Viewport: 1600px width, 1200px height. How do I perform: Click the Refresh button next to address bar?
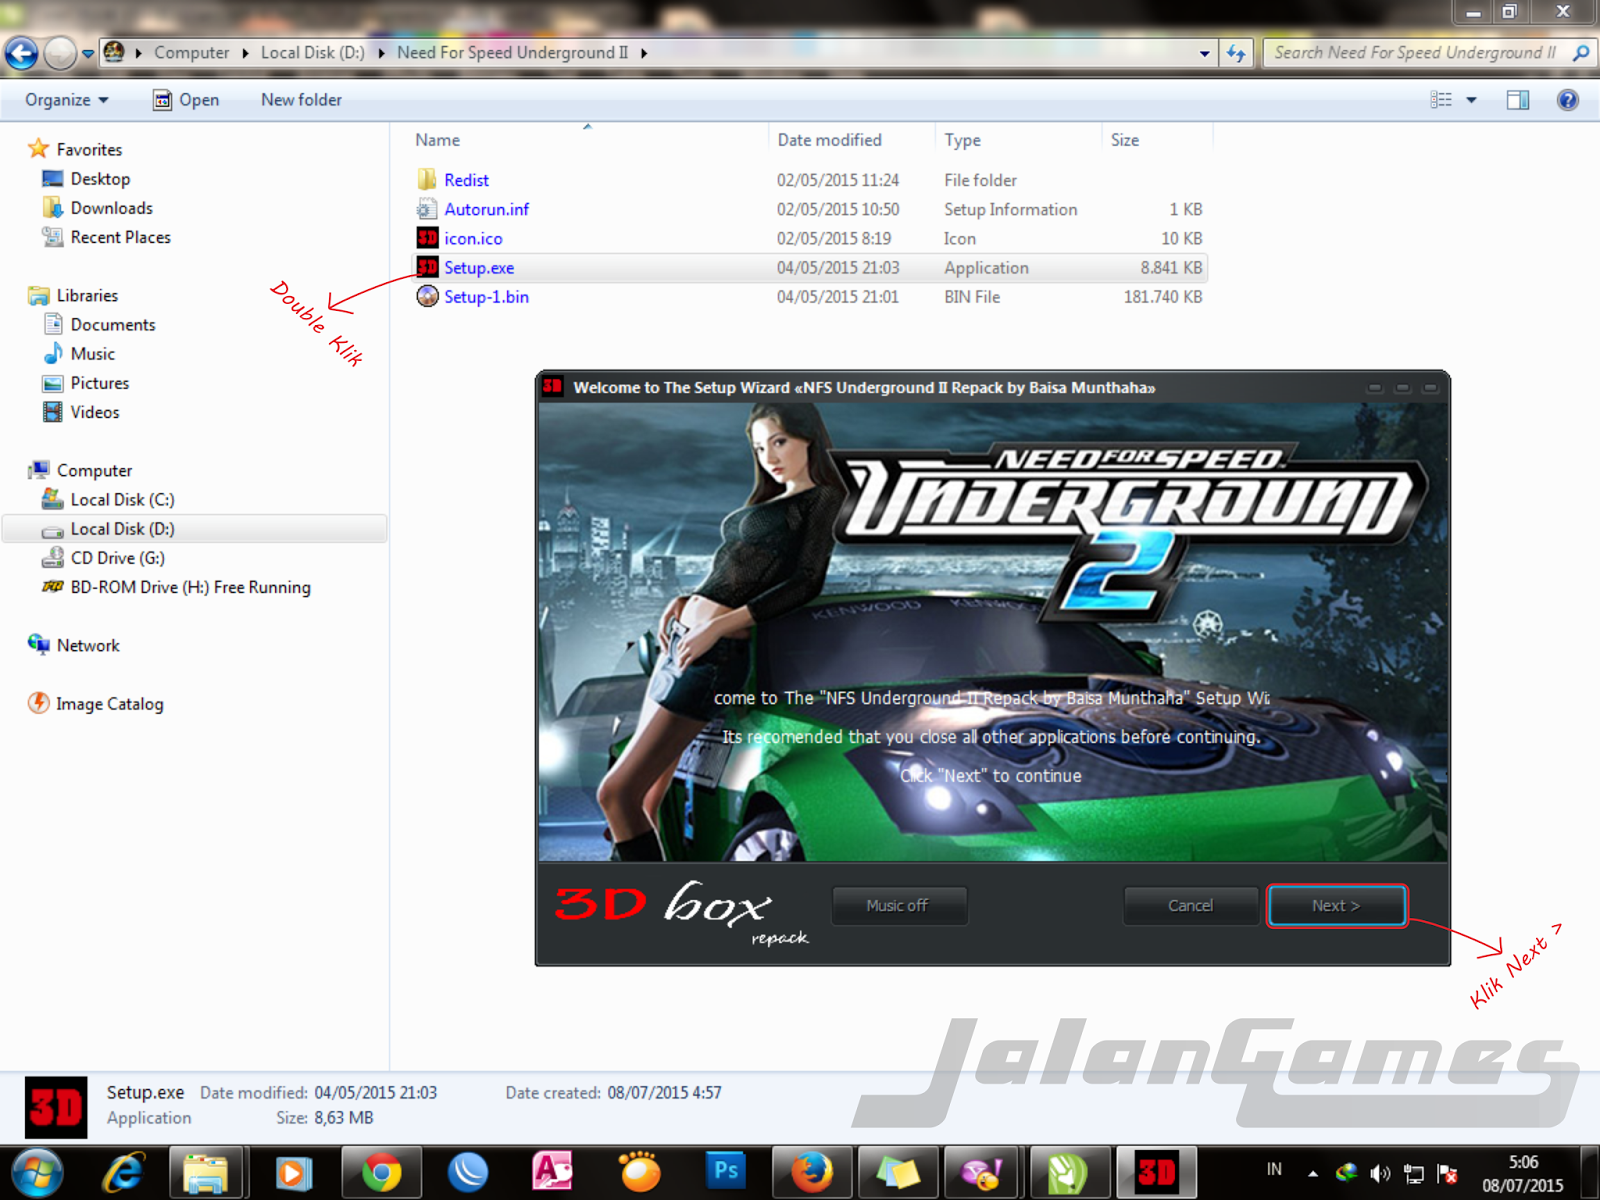1236,54
